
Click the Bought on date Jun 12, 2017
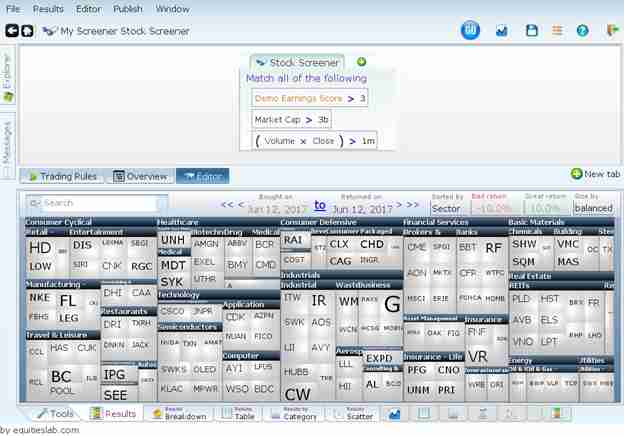[277, 209]
